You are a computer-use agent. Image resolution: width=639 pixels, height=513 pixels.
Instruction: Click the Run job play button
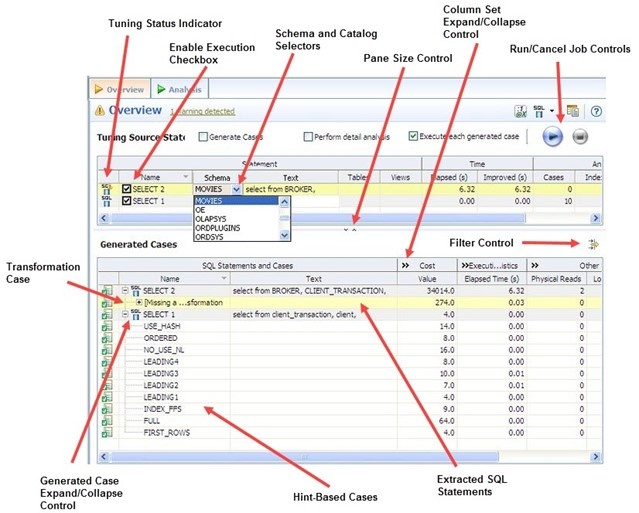pos(553,137)
